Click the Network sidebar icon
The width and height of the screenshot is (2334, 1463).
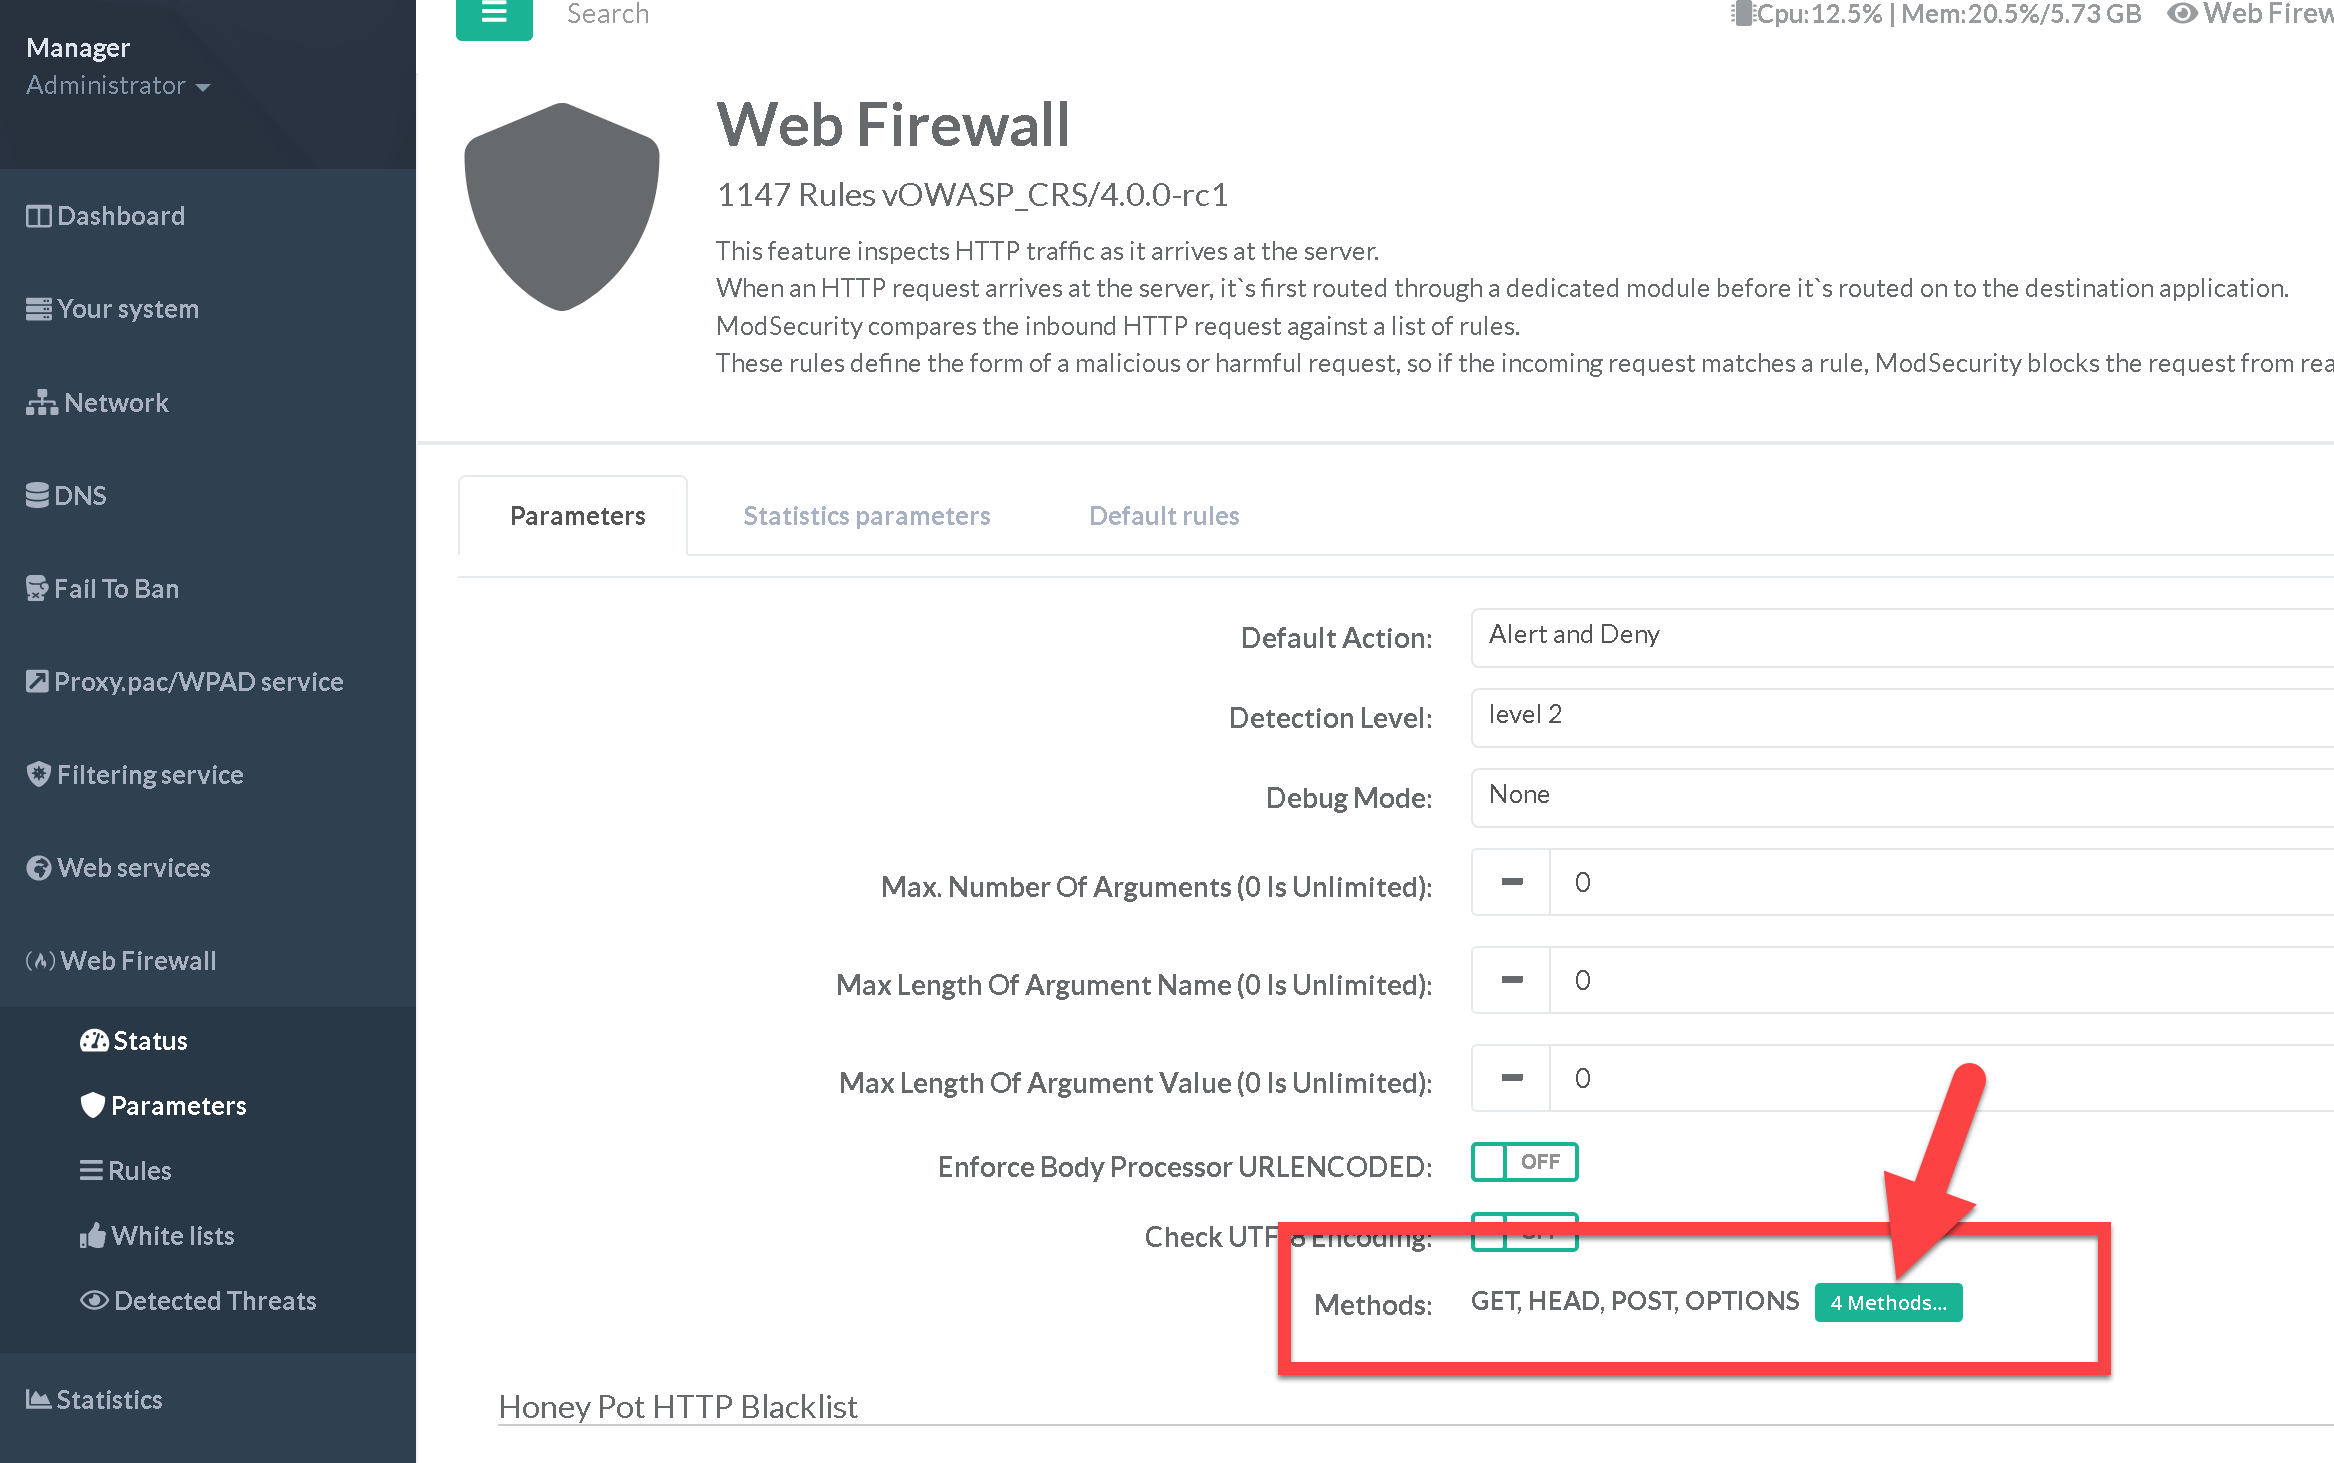click(x=41, y=403)
